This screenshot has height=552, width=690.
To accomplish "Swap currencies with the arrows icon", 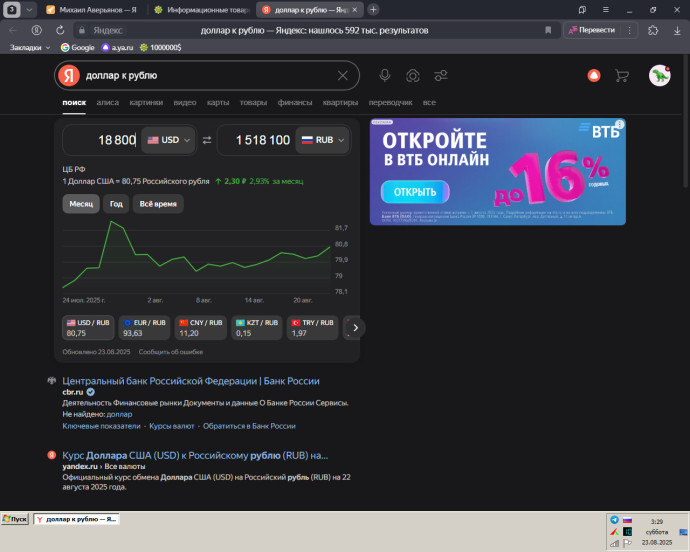I will click(207, 140).
